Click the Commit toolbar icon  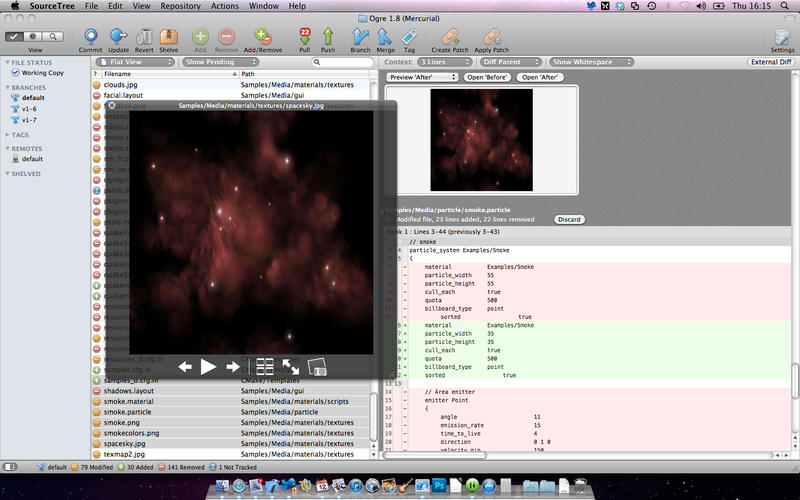(x=91, y=37)
